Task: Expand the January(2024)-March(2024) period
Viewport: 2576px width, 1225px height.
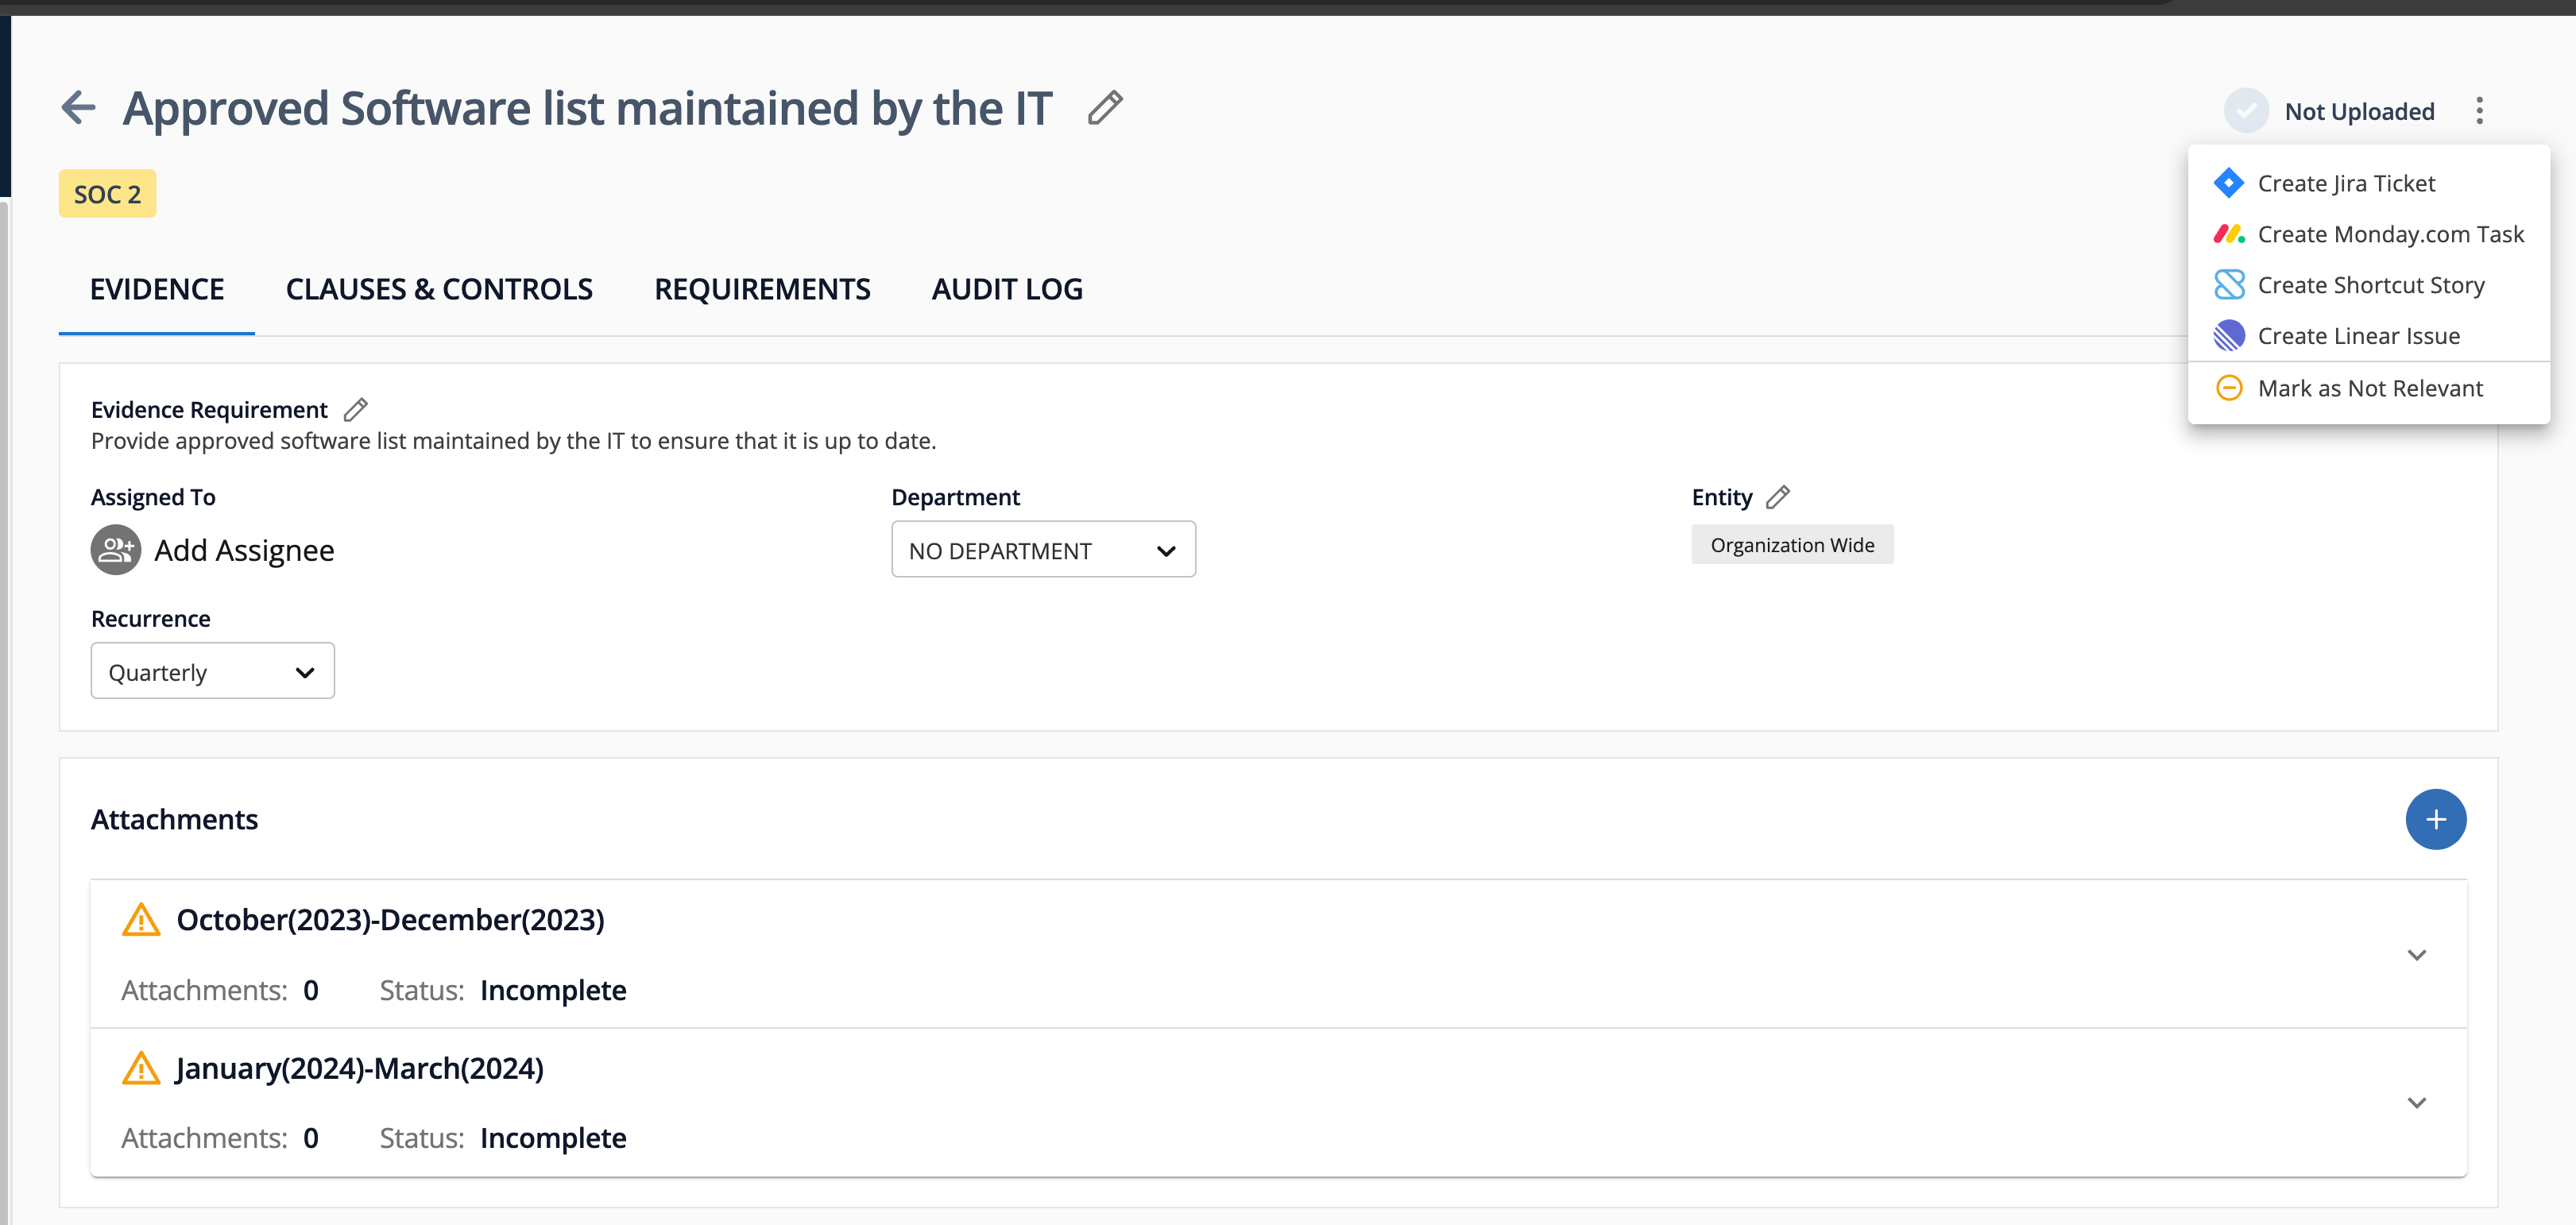Action: (x=2416, y=1102)
